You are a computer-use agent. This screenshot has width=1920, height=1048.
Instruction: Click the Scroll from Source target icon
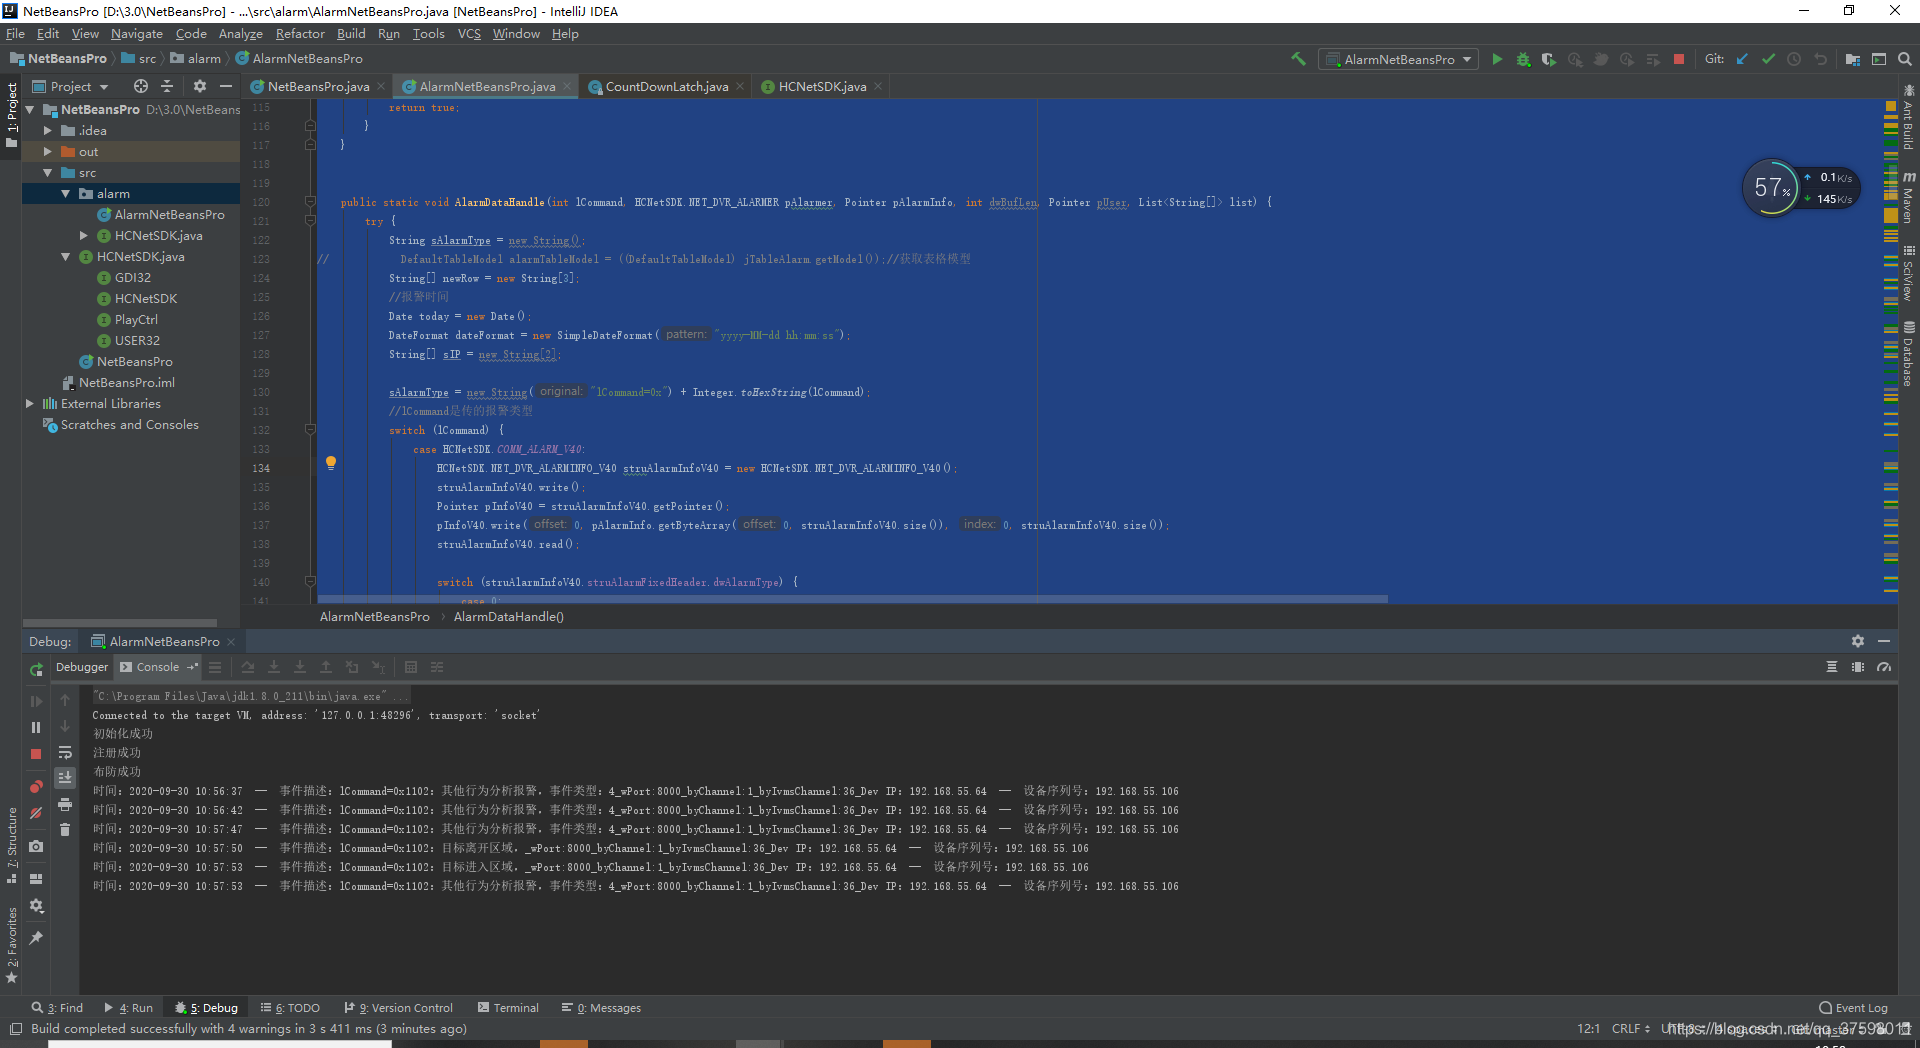pyautogui.click(x=141, y=86)
